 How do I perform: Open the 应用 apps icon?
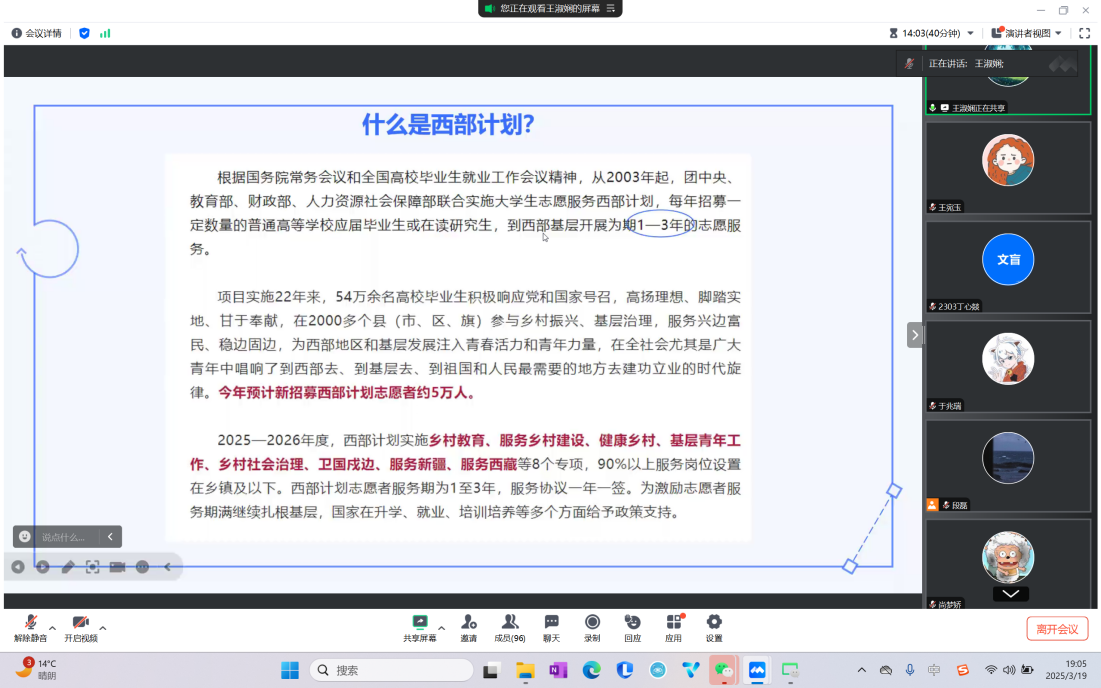tap(673, 623)
